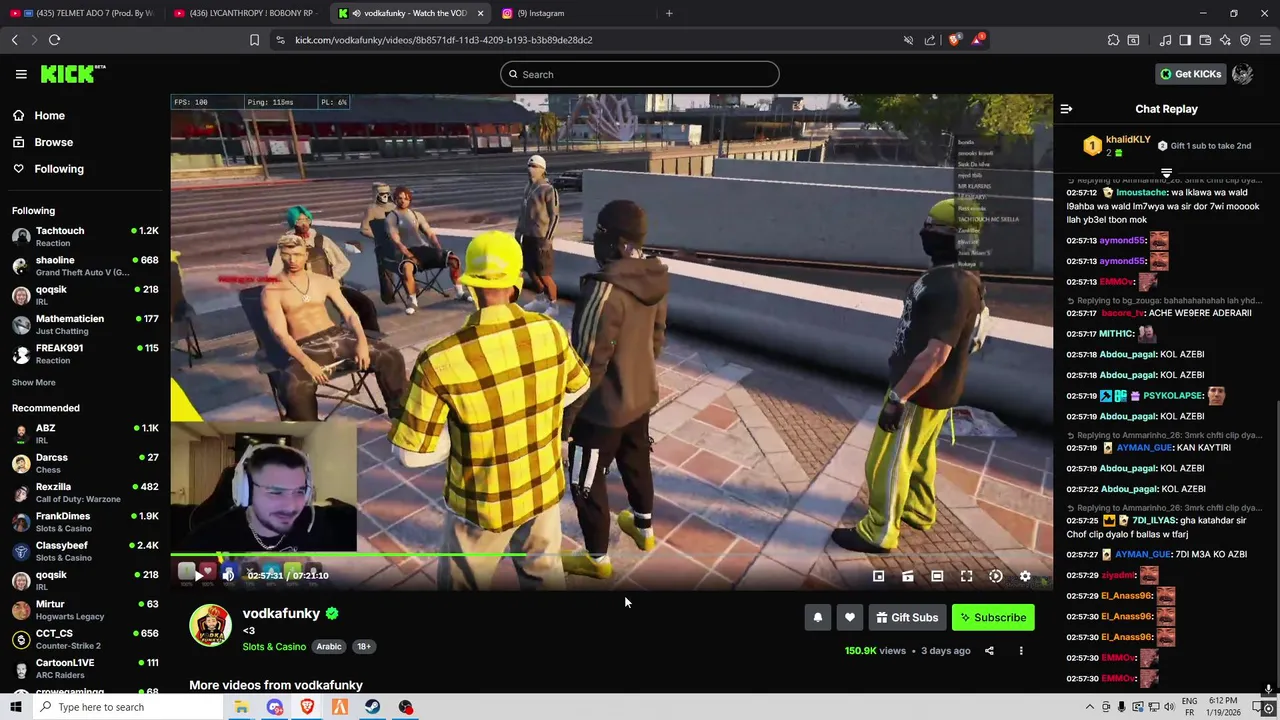The image size is (1280, 720).
Task: Bookmark this page icon
Action: pos(254,40)
